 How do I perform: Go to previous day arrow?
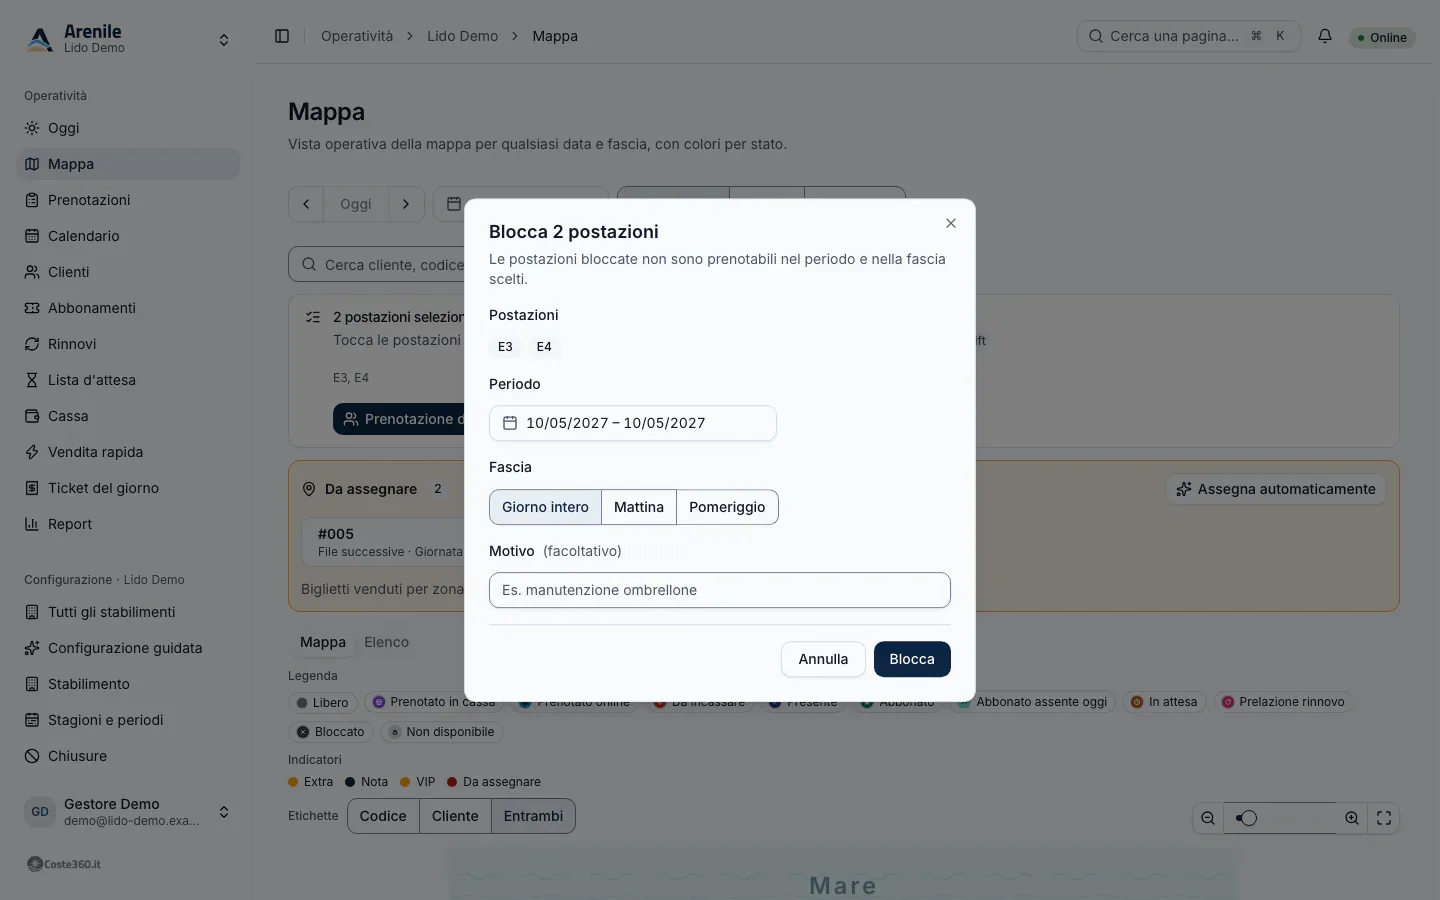(306, 204)
